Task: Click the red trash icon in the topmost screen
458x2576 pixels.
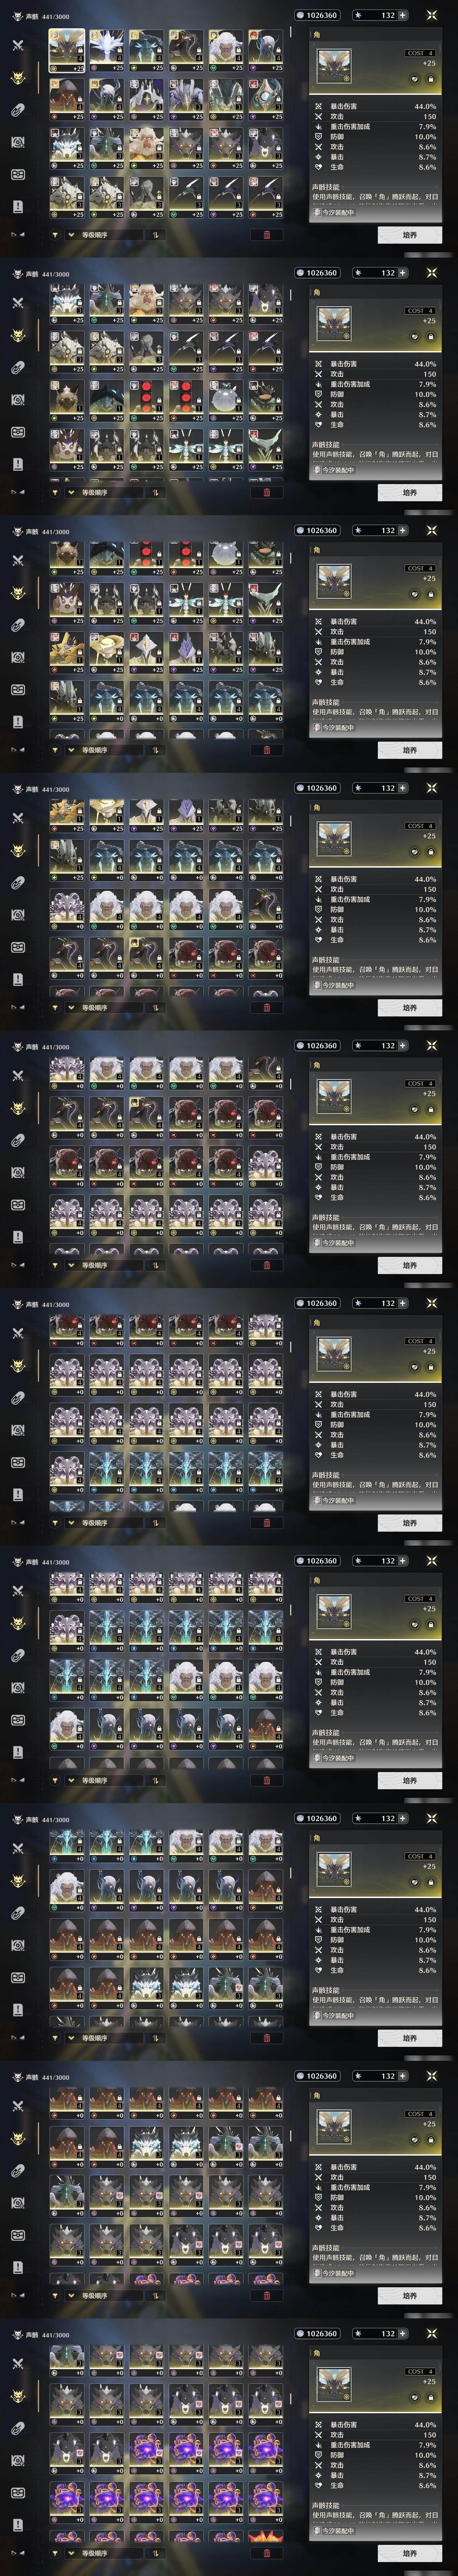Action: pos(266,235)
